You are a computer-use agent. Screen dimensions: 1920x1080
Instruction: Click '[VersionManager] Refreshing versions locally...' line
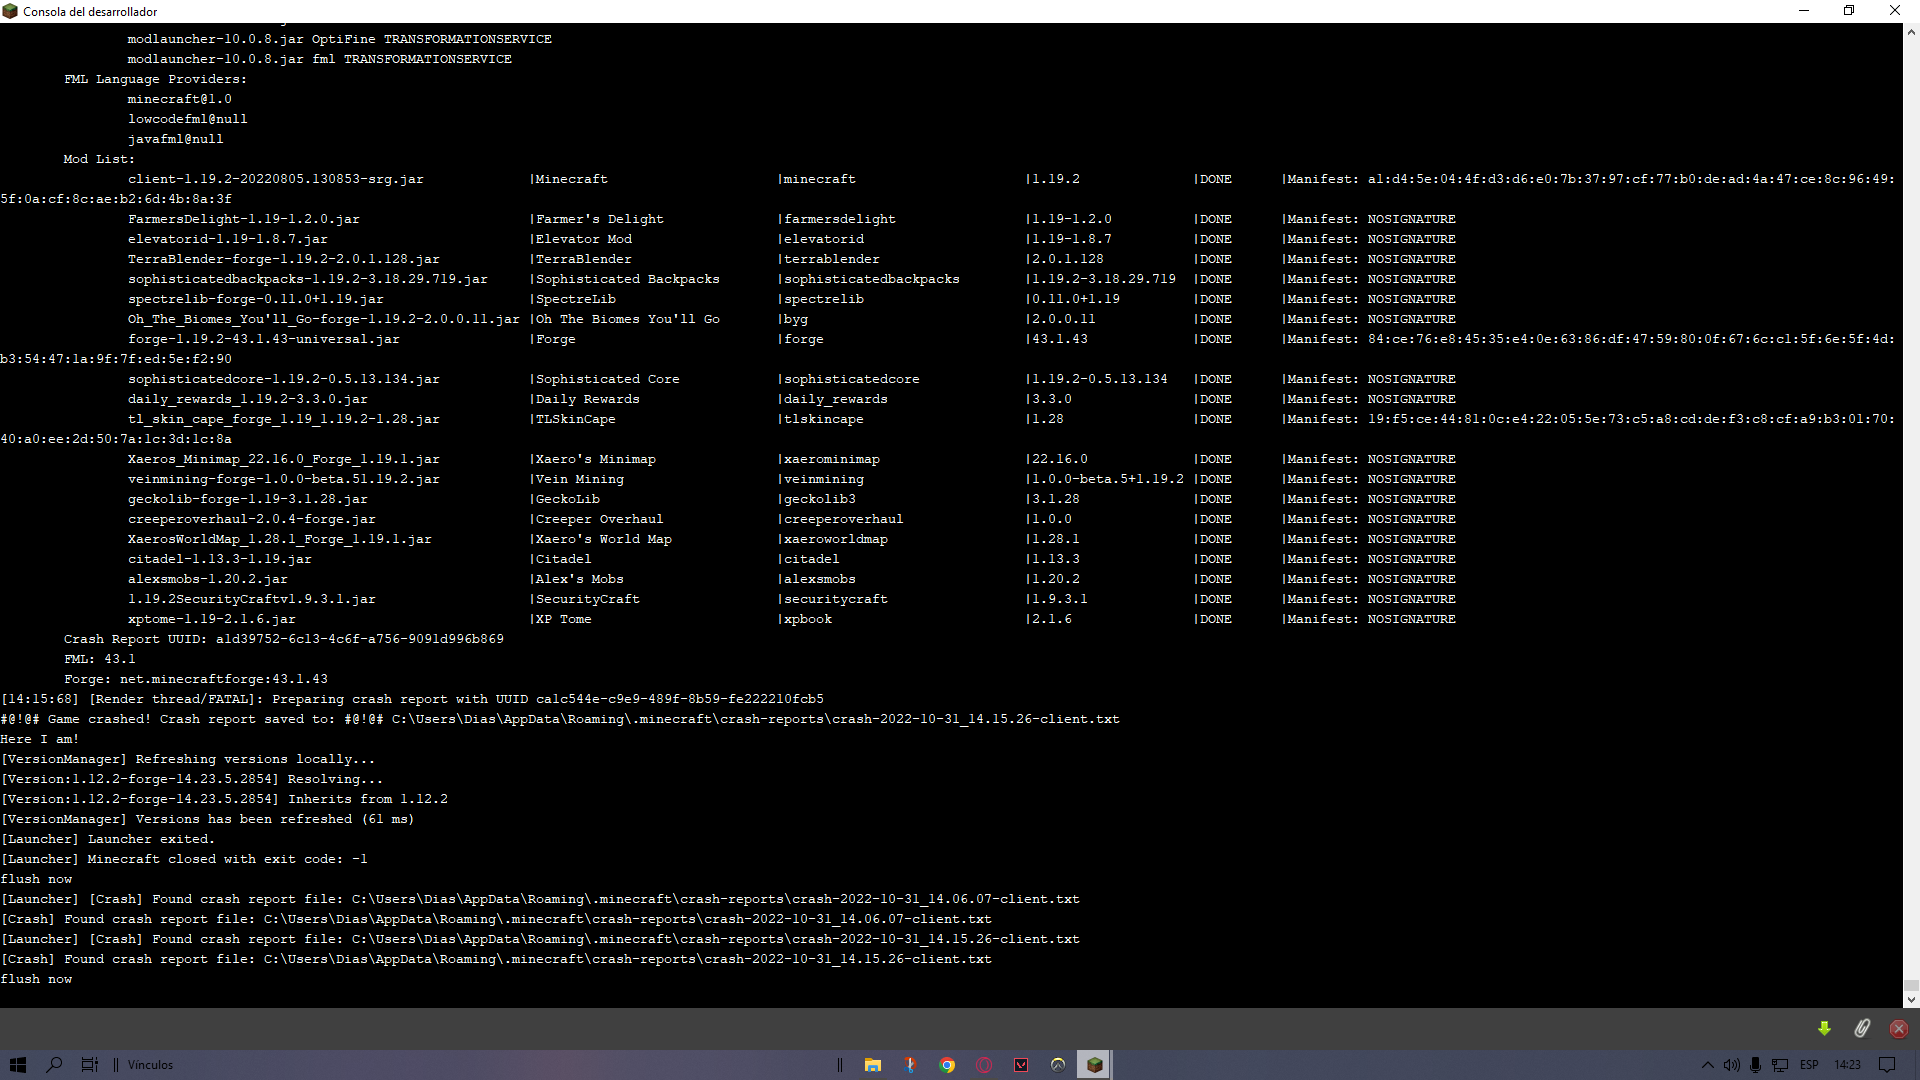pos(188,759)
